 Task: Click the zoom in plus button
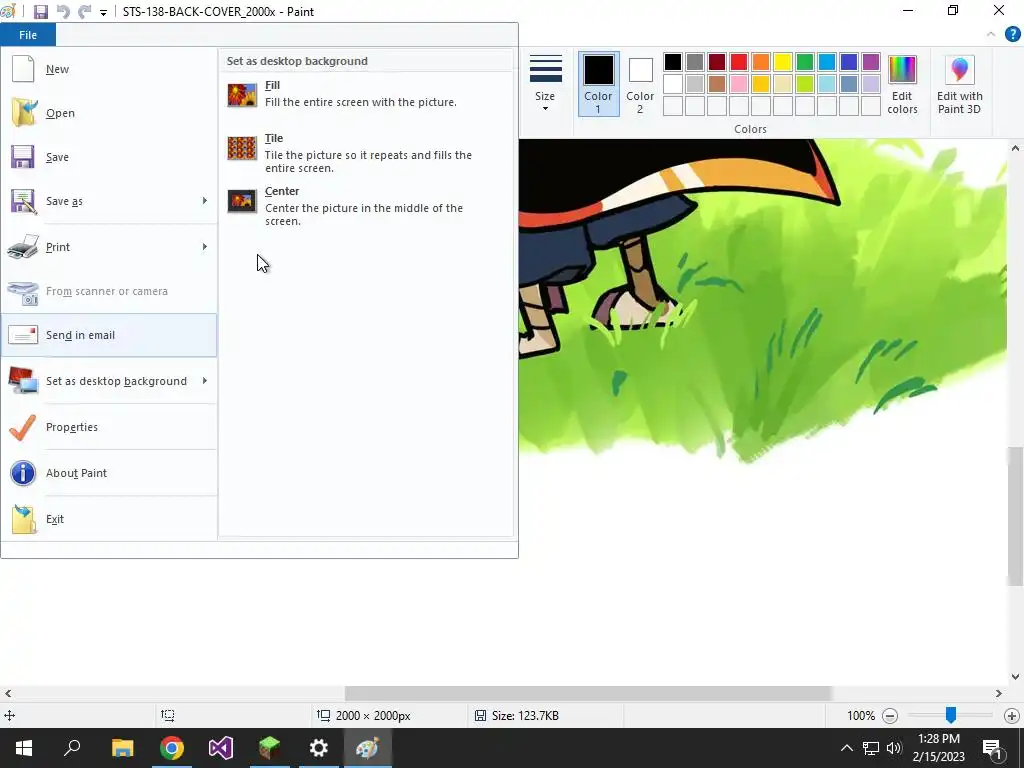click(x=1012, y=716)
